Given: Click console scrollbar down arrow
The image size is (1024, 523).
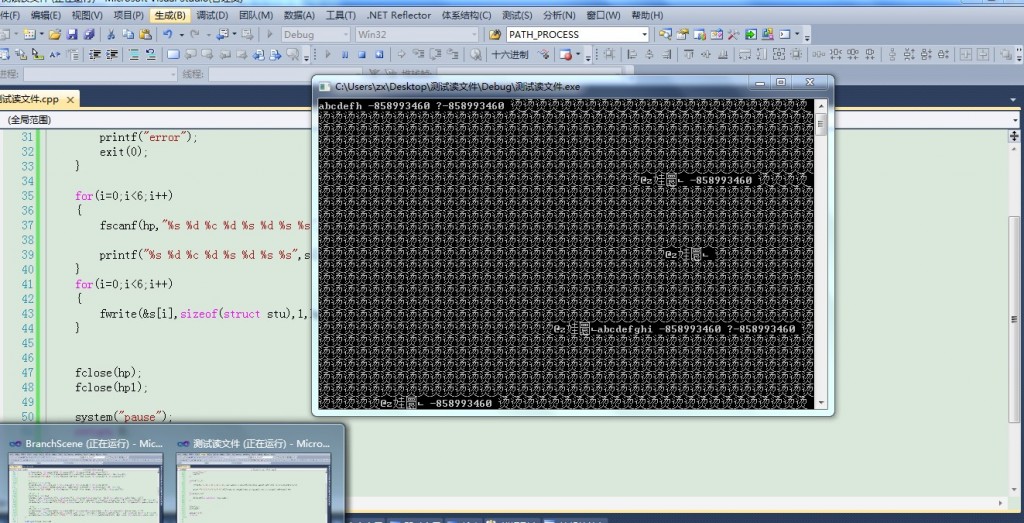Looking at the screenshot, I should pyautogui.click(x=821, y=403).
